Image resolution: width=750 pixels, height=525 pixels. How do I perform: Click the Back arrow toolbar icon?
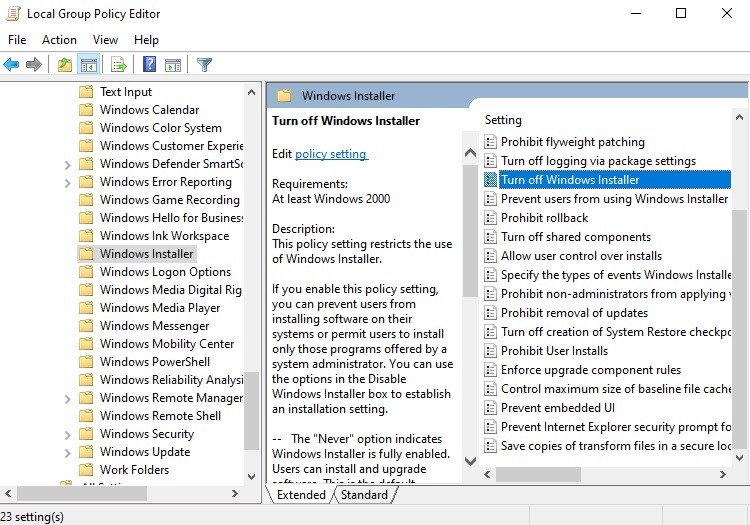12,65
